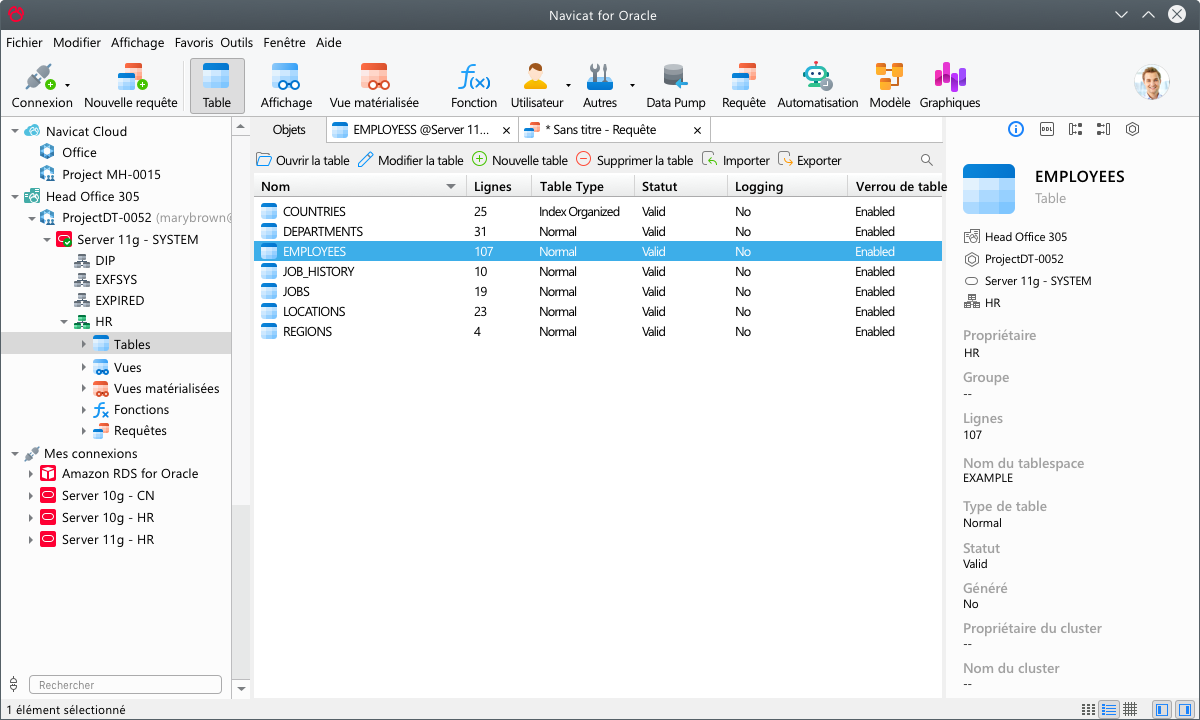Image resolution: width=1200 pixels, height=720 pixels.
Task: Select the JOB_HISTORY table row
Action: [x=598, y=271]
